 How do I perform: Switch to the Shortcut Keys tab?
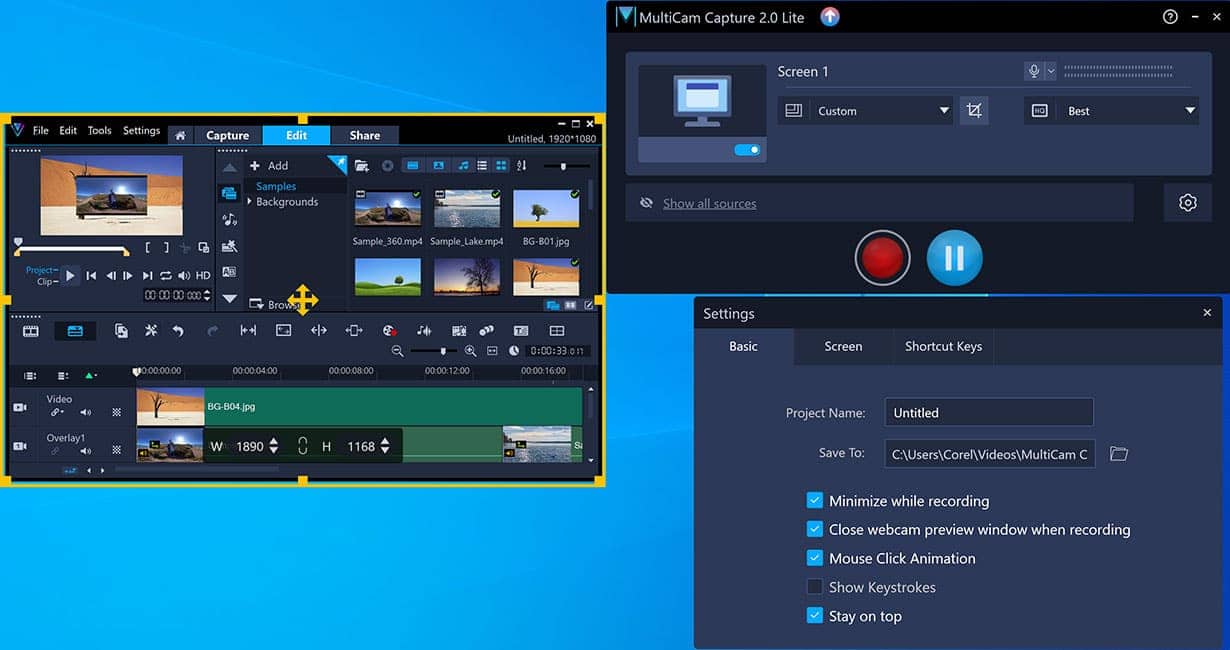943,347
